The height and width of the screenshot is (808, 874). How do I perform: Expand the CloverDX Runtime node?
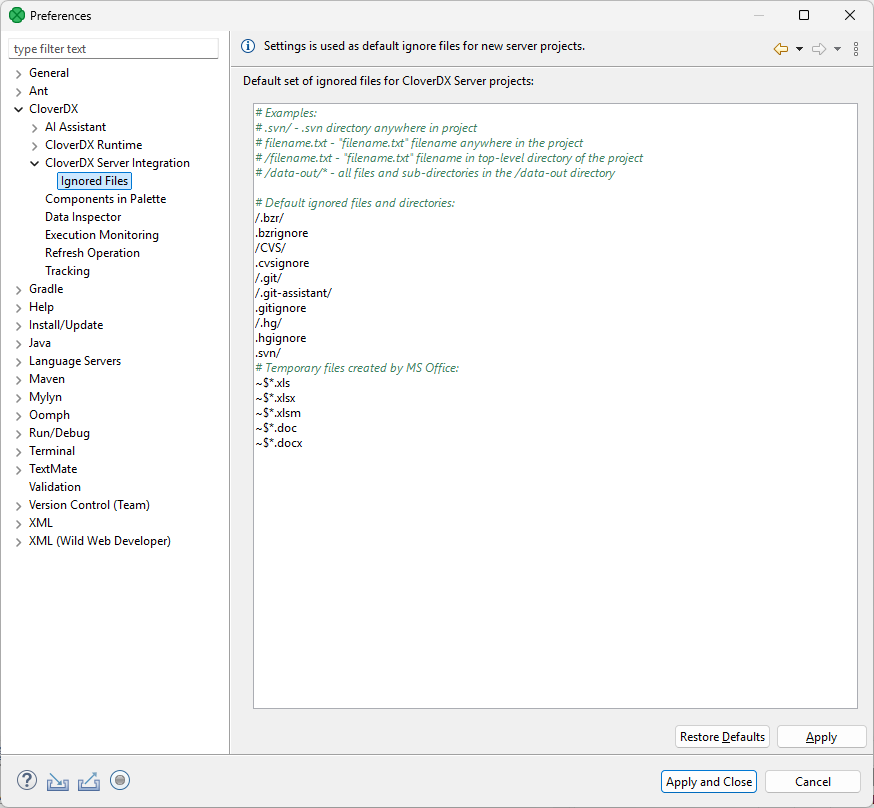click(x=35, y=145)
